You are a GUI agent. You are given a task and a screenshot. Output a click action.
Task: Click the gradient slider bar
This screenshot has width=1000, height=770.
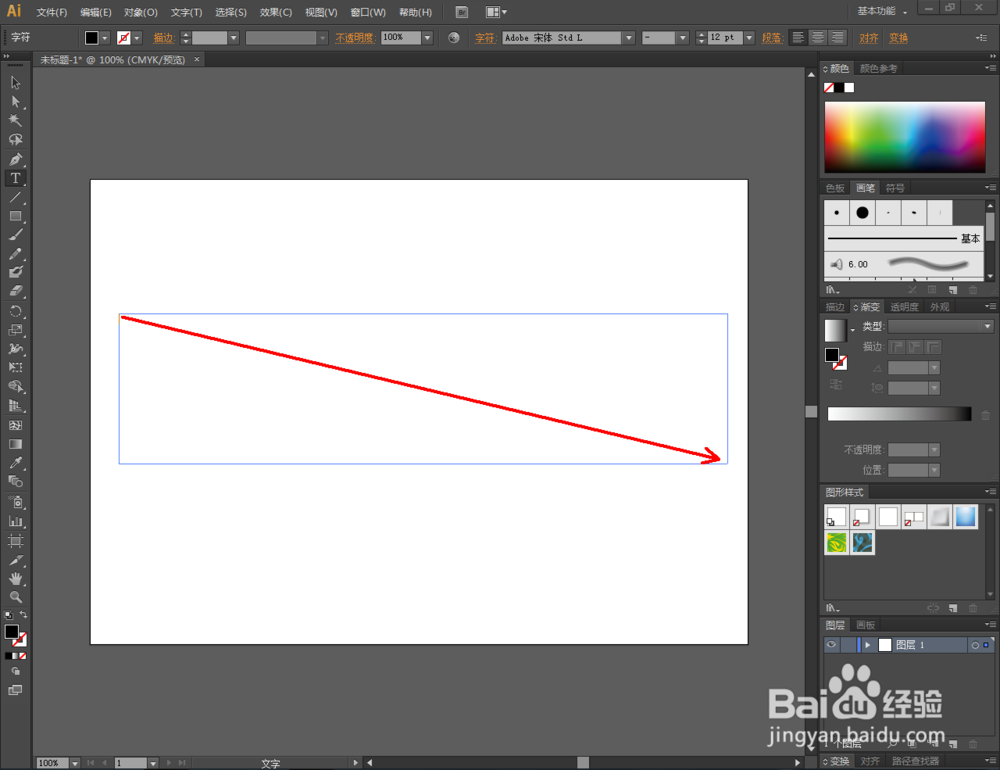click(899, 414)
